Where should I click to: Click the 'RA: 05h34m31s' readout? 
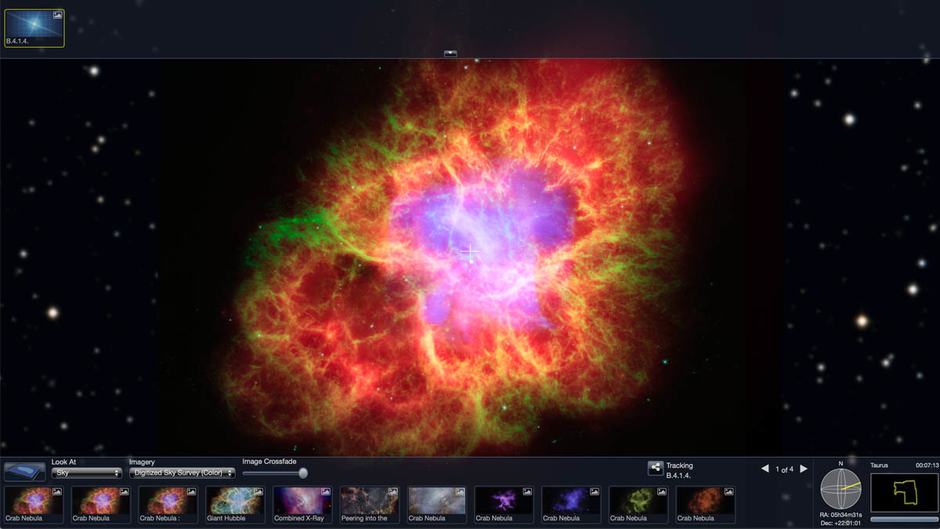tap(840, 515)
